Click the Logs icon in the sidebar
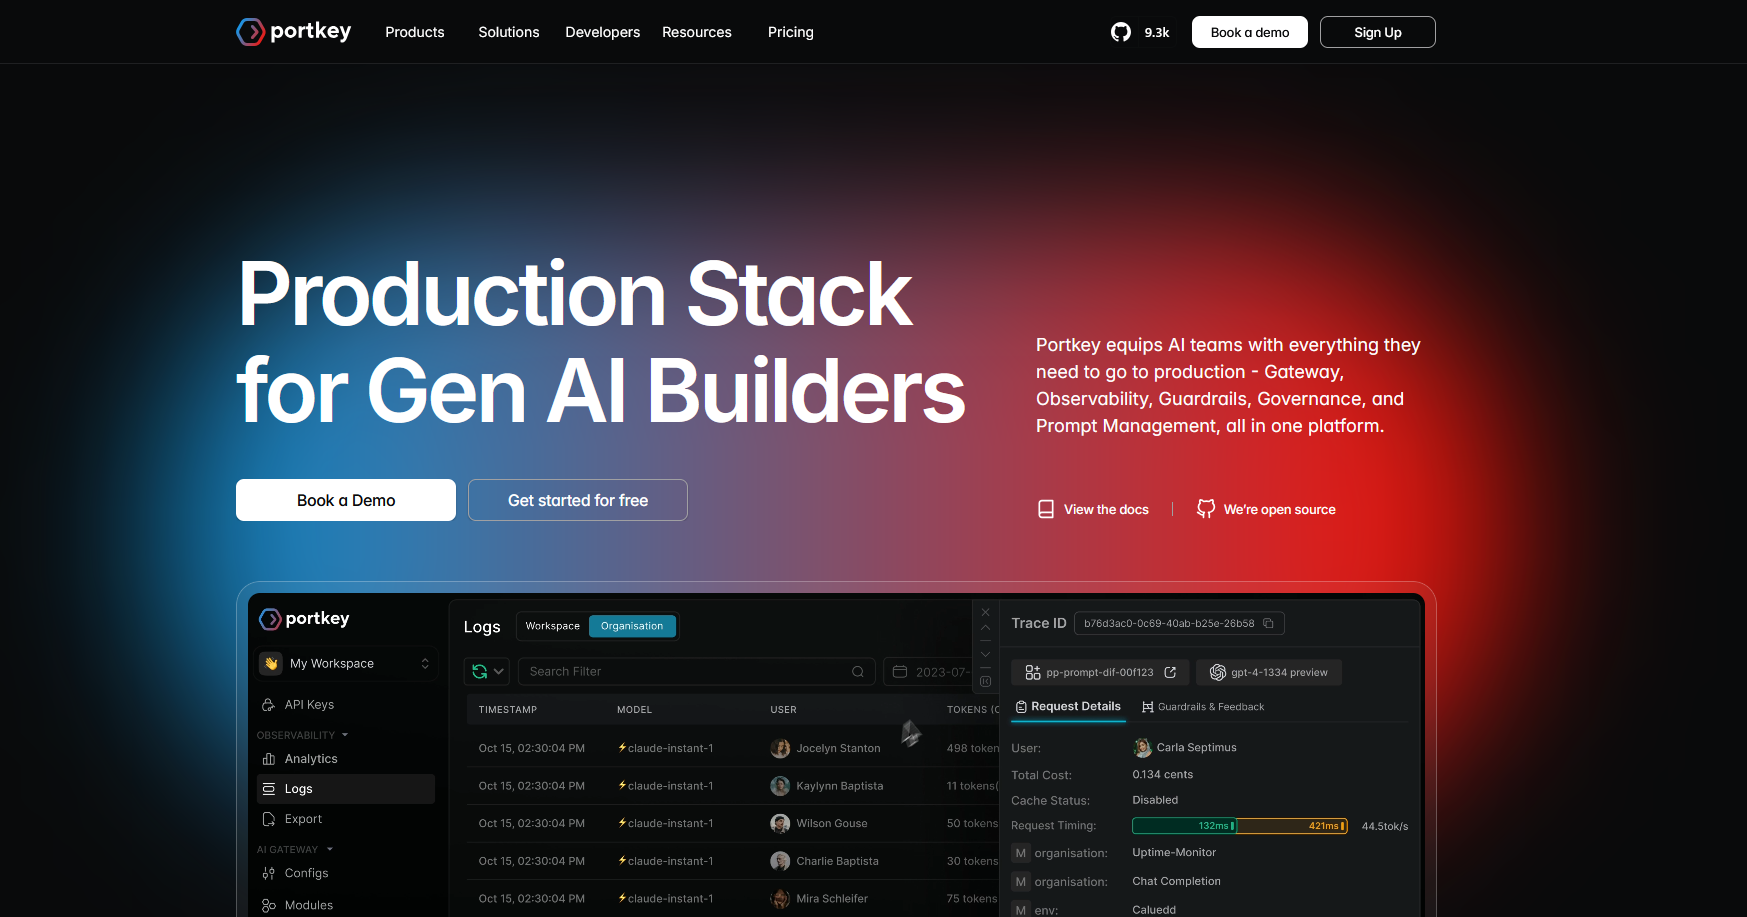The height and width of the screenshot is (917, 1747). [268, 789]
